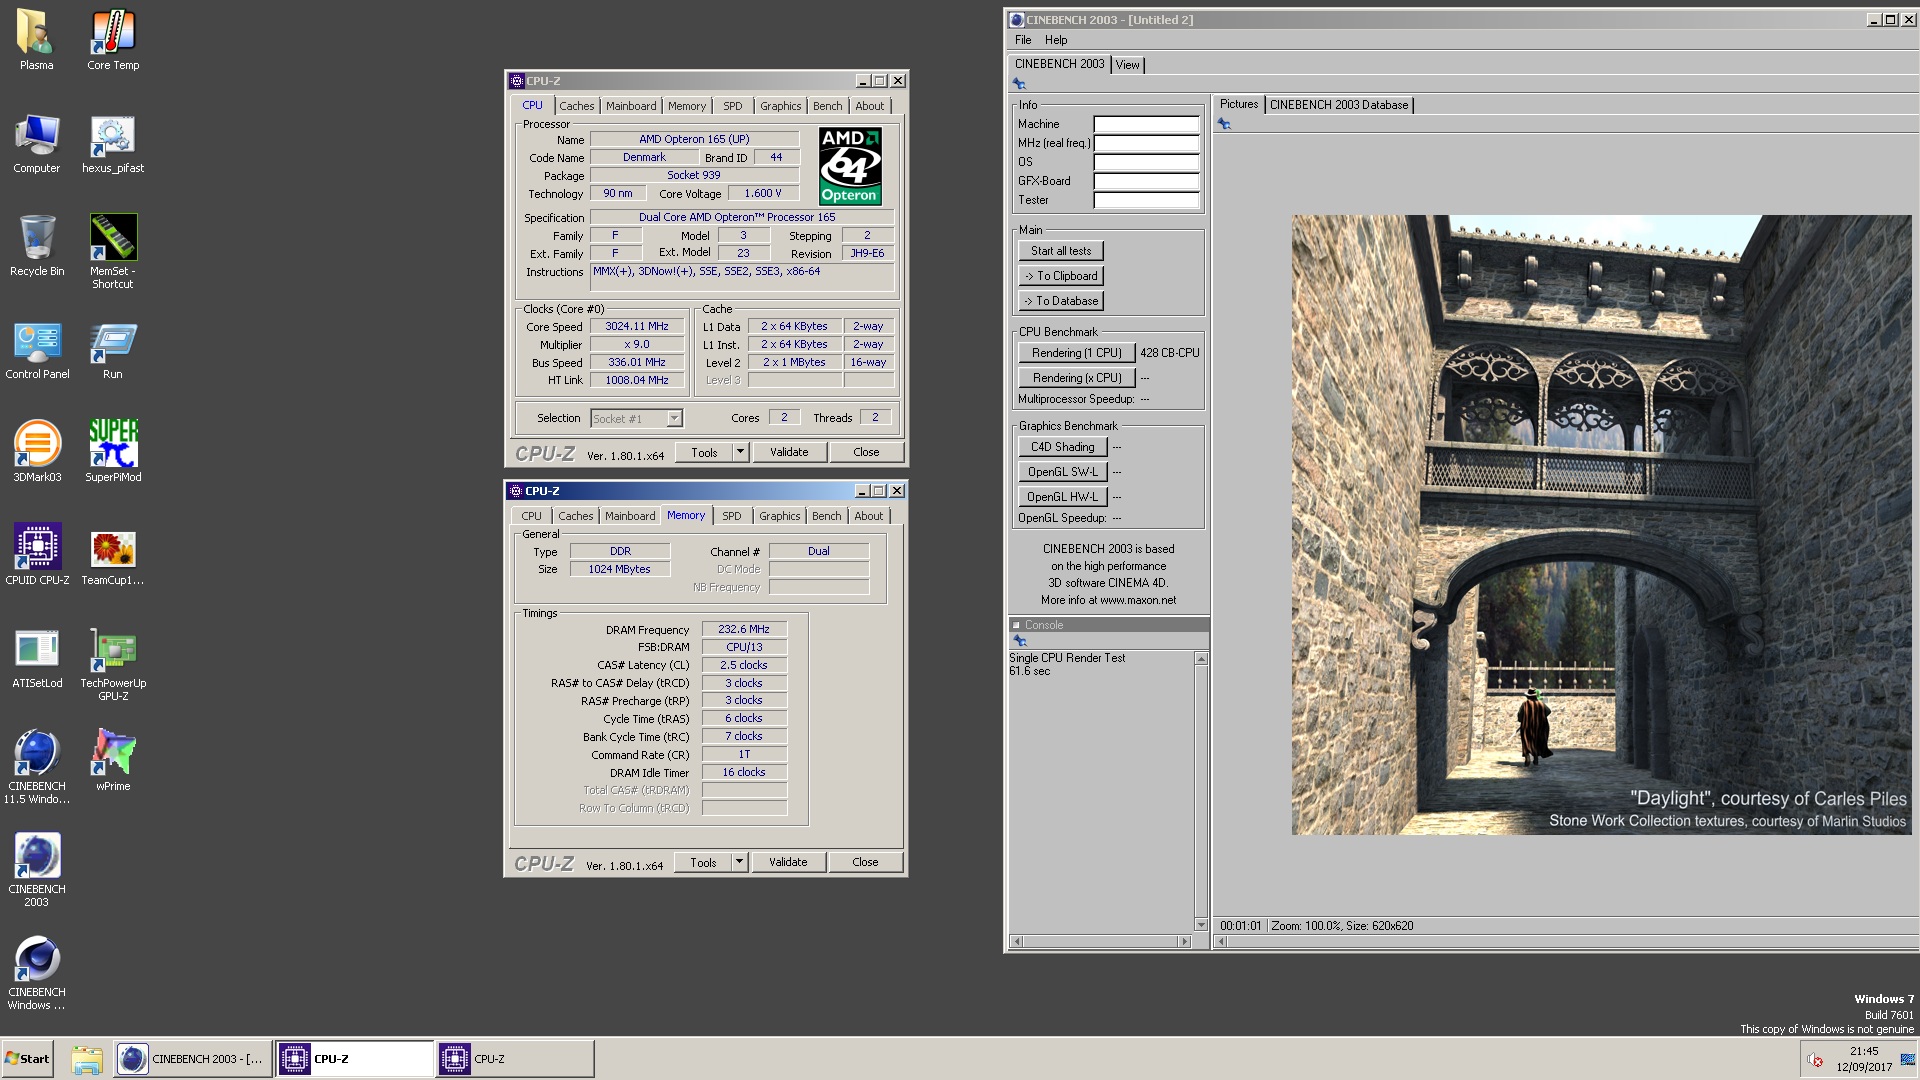Click the pin icon under CINEBENCH 2003 tab

1019,84
